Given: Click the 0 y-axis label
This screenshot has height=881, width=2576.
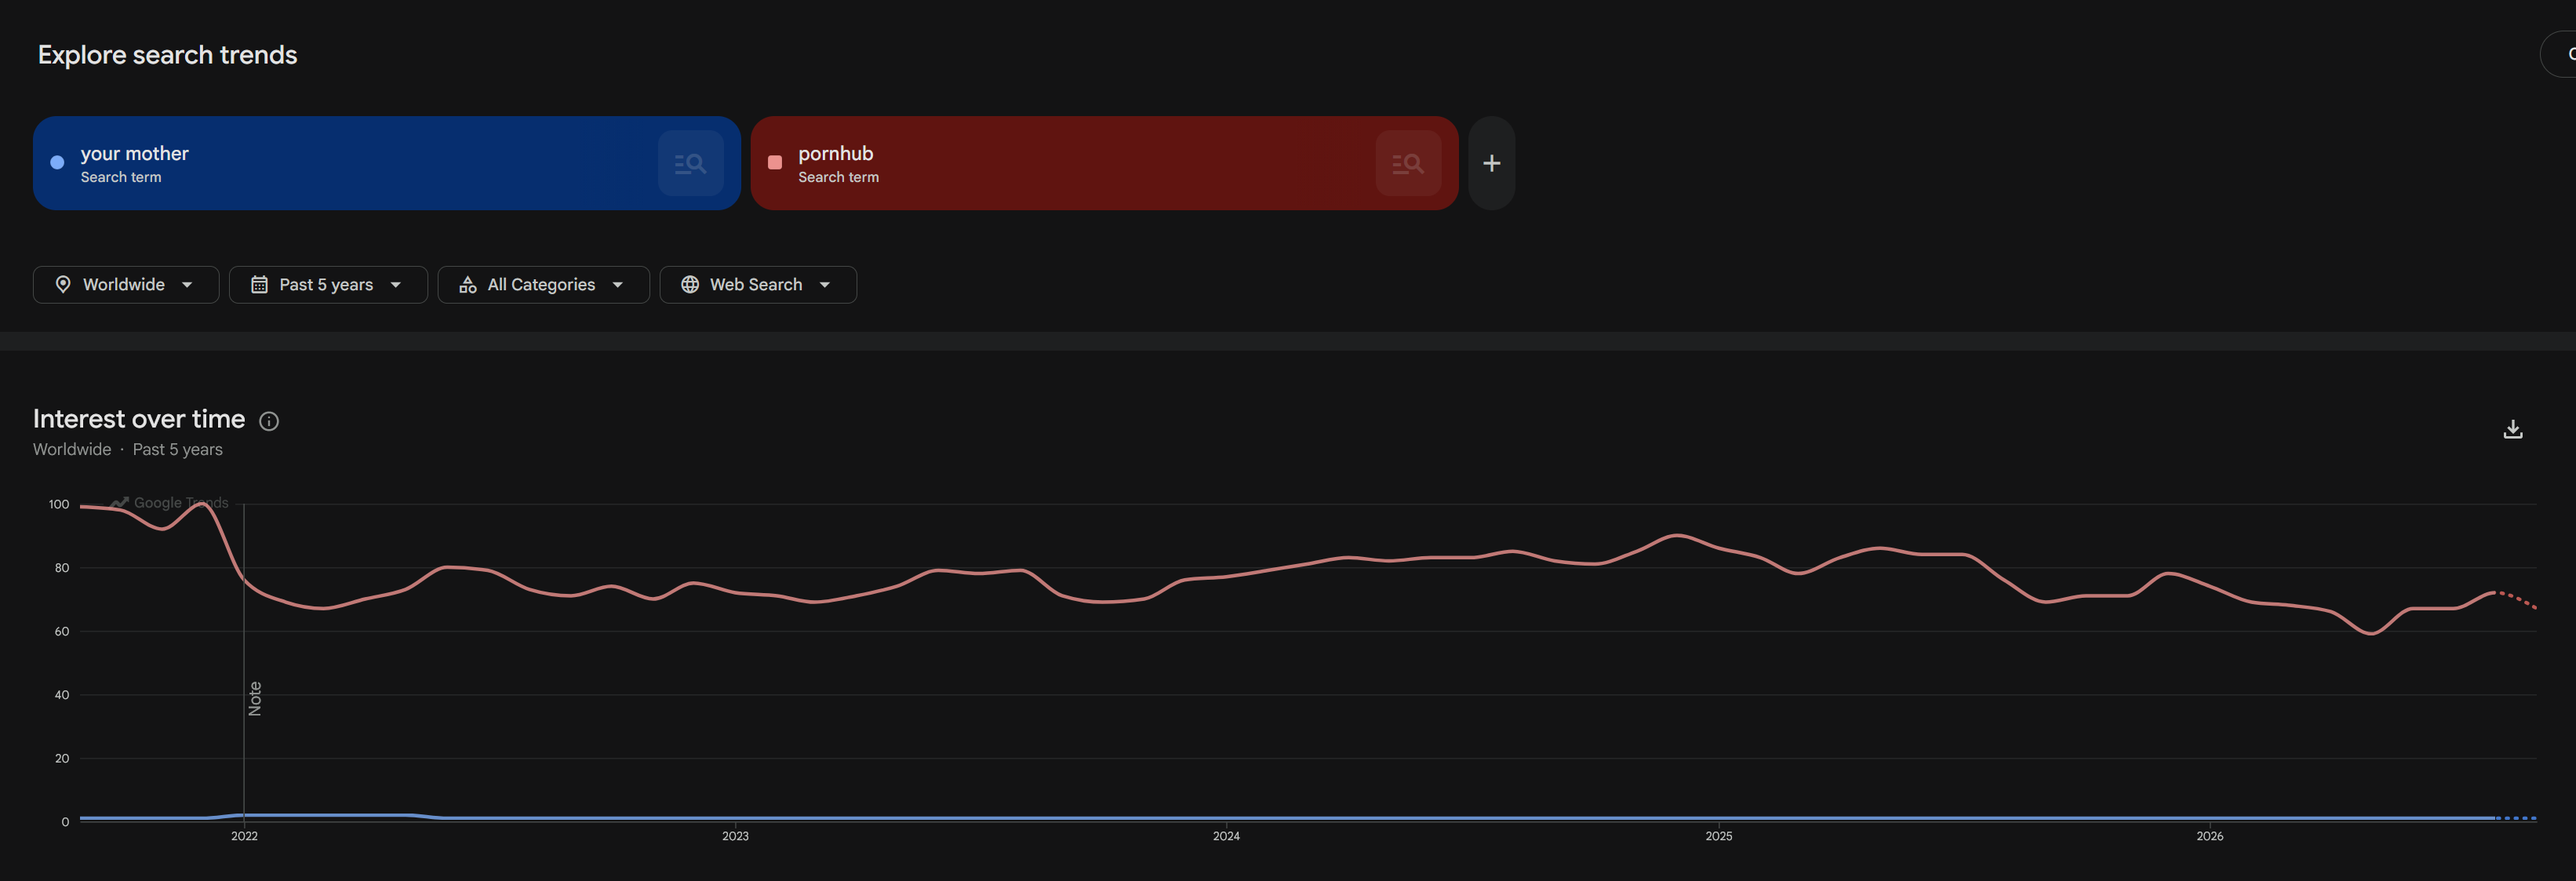Looking at the screenshot, I should point(65,822).
